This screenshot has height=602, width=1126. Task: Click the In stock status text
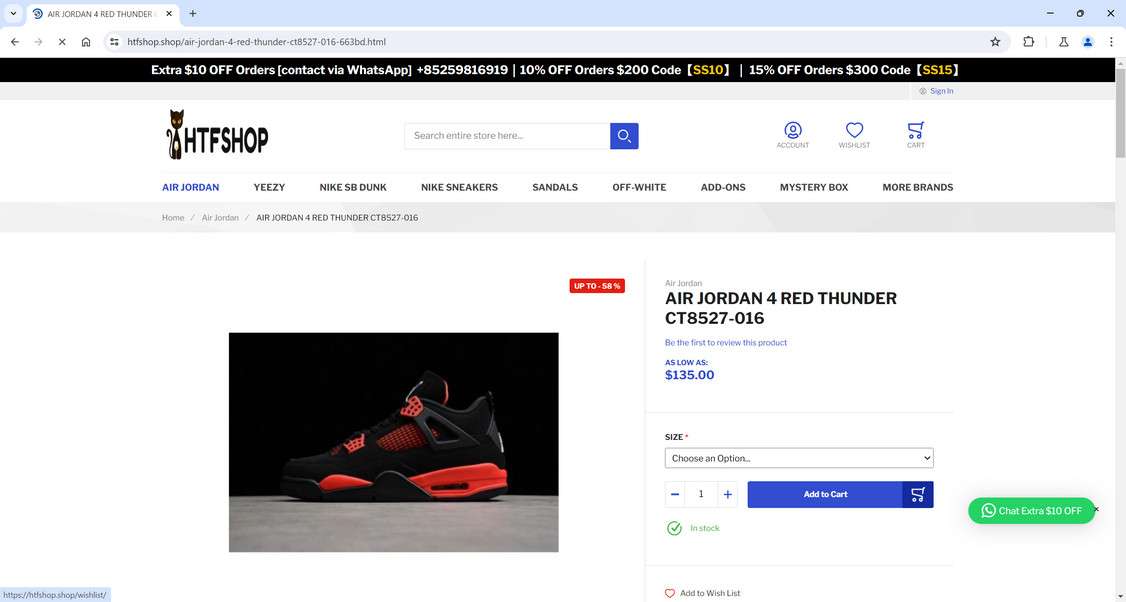(704, 528)
